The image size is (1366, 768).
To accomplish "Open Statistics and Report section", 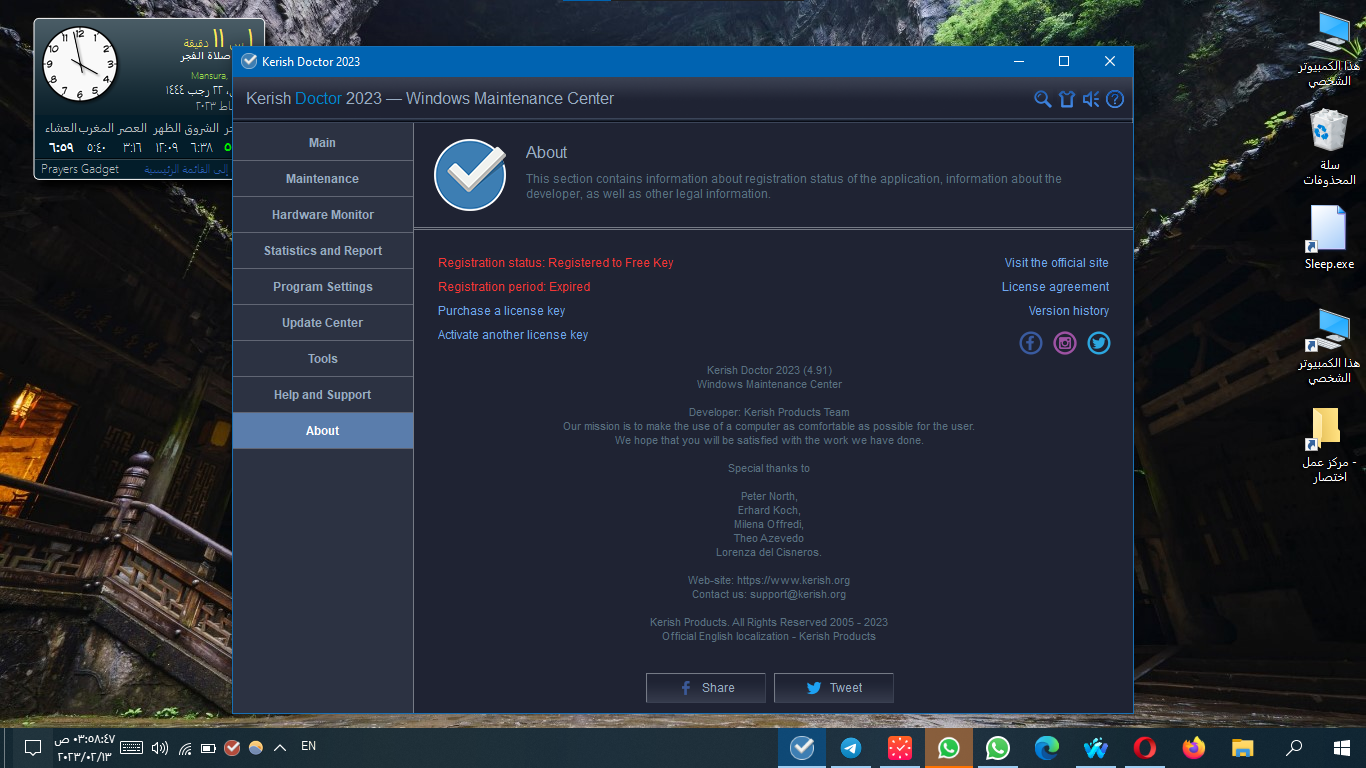I will click(322, 251).
